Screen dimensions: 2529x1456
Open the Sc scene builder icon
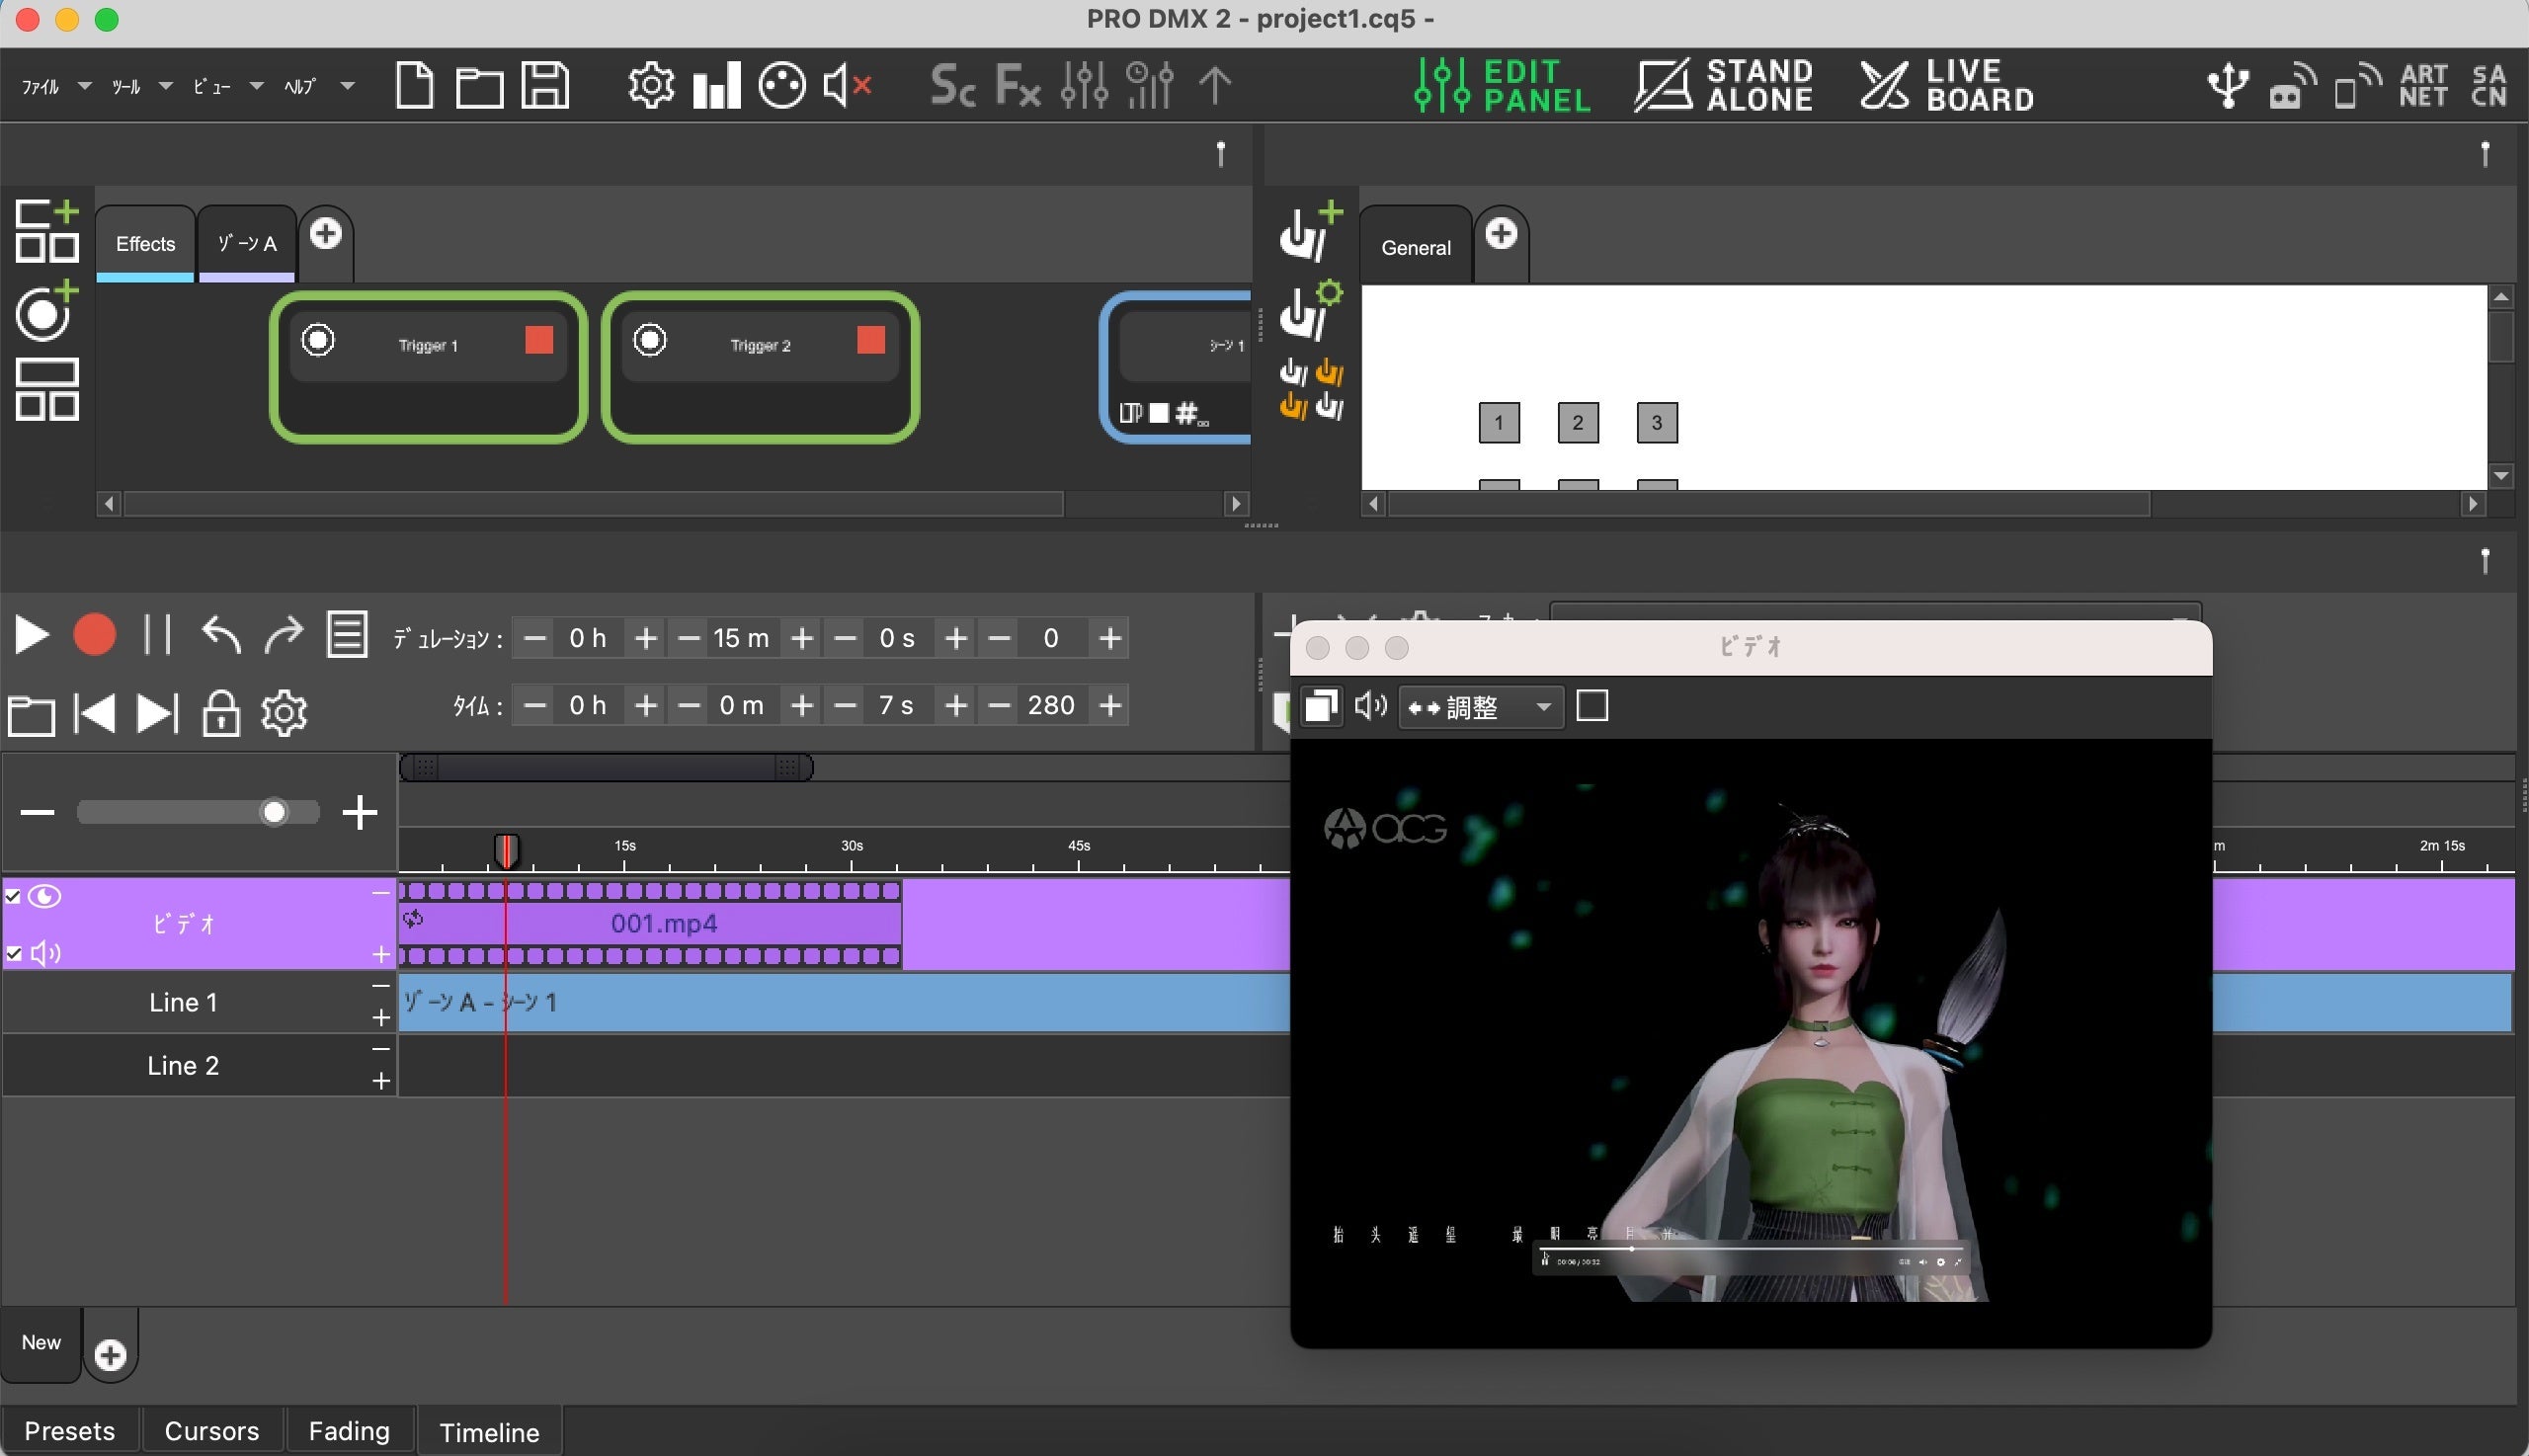click(x=952, y=85)
